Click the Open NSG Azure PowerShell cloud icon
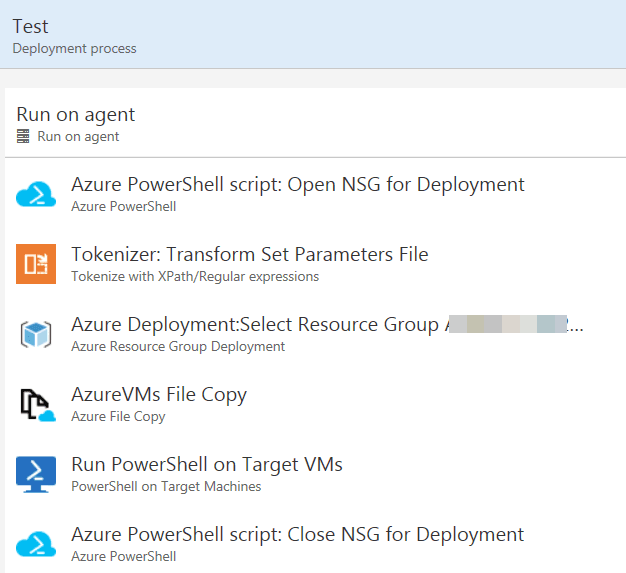Viewport: 626px width, 573px height. tap(36, 194)
